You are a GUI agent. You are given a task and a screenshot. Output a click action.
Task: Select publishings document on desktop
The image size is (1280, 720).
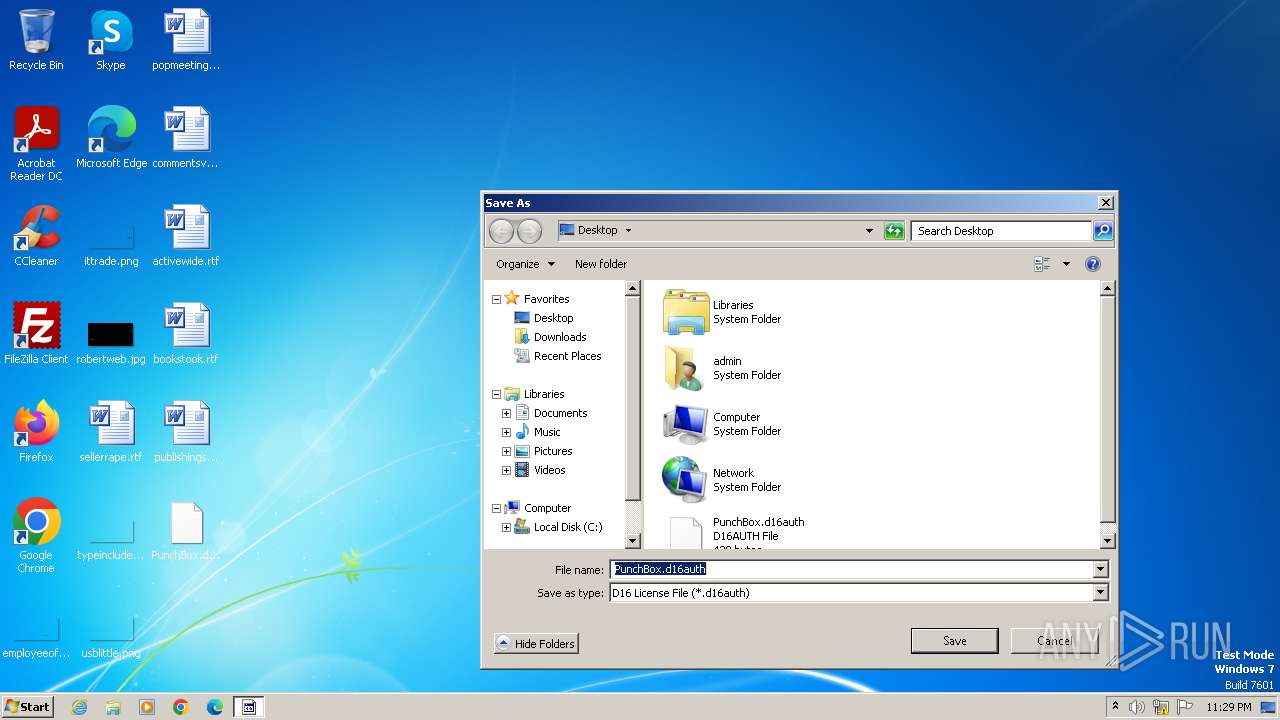pos(186,432)
